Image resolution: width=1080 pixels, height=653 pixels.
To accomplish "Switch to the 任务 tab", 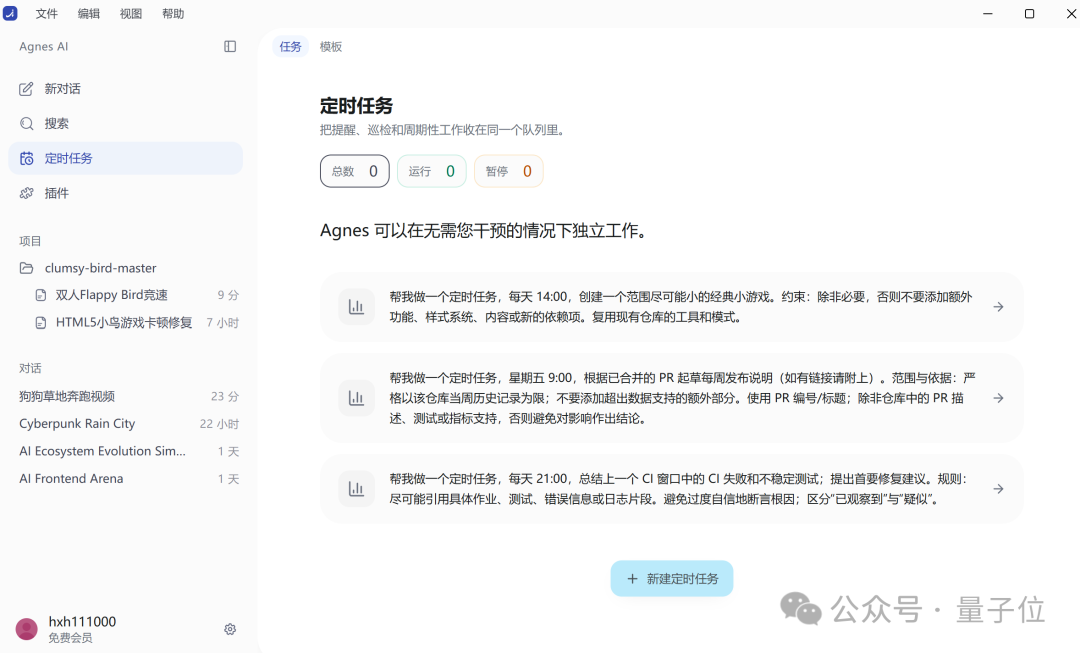I will (x=290, y=46).
